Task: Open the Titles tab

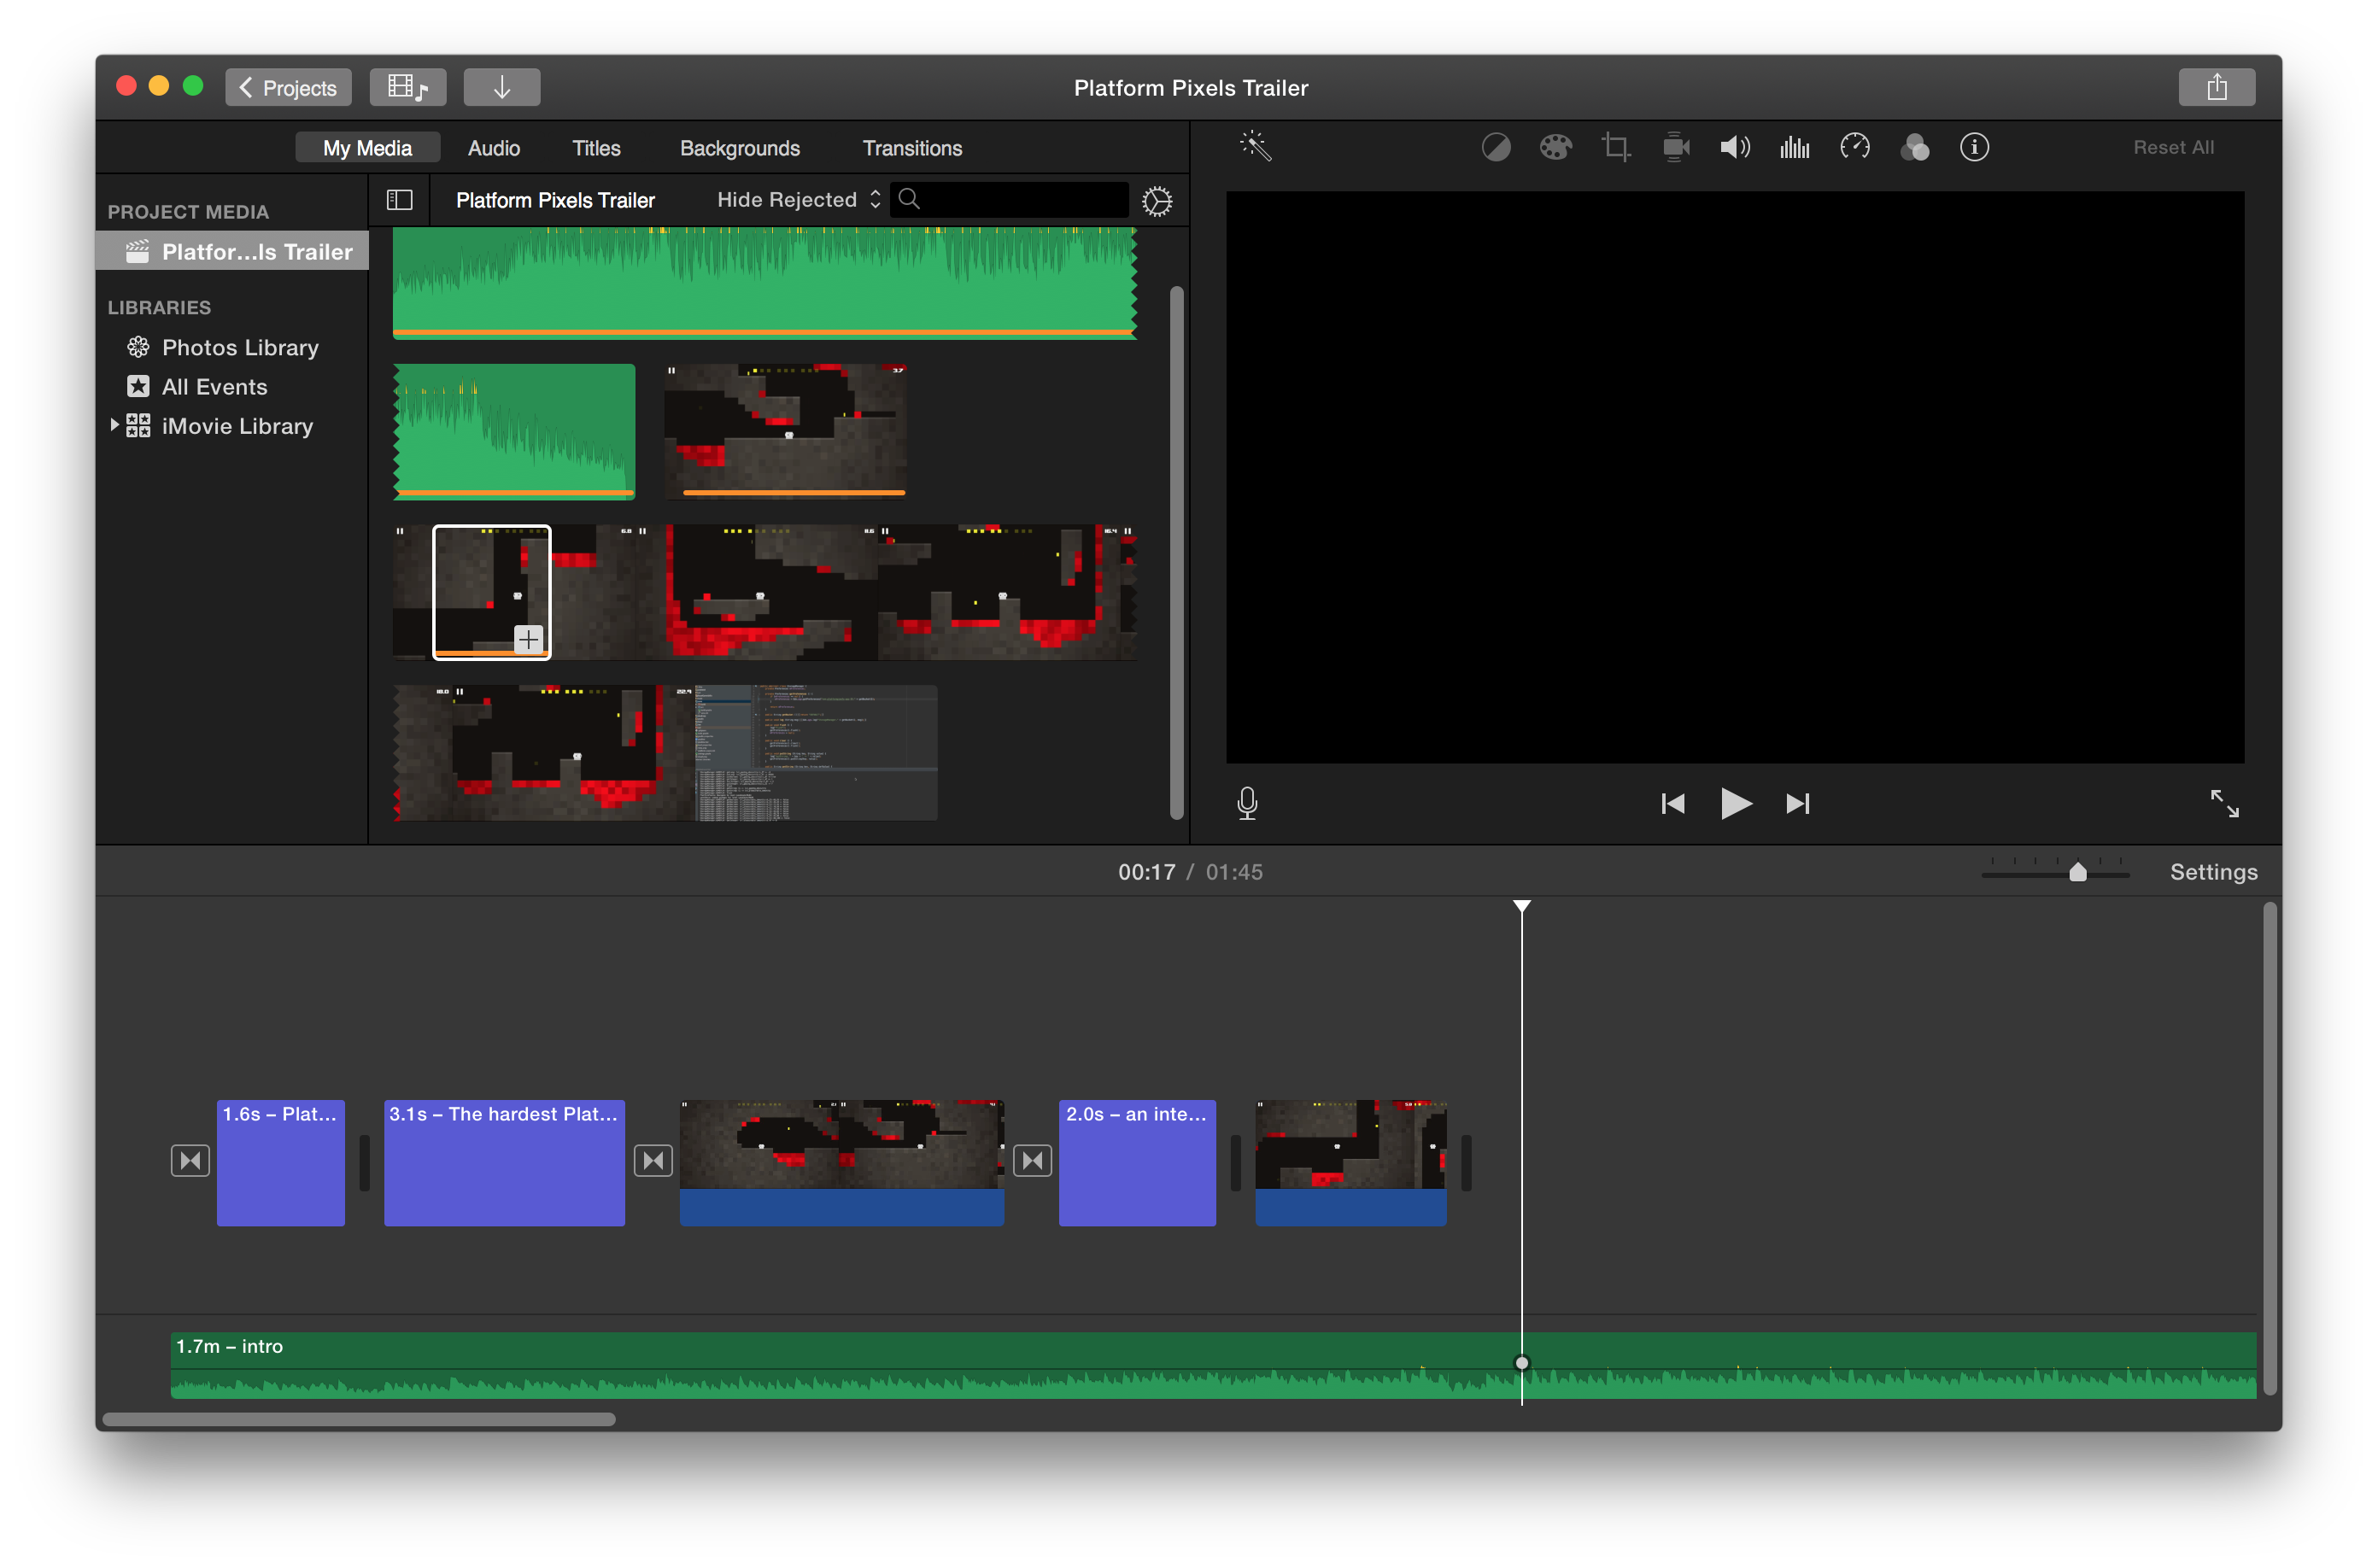Action: [x=596, y=148]
